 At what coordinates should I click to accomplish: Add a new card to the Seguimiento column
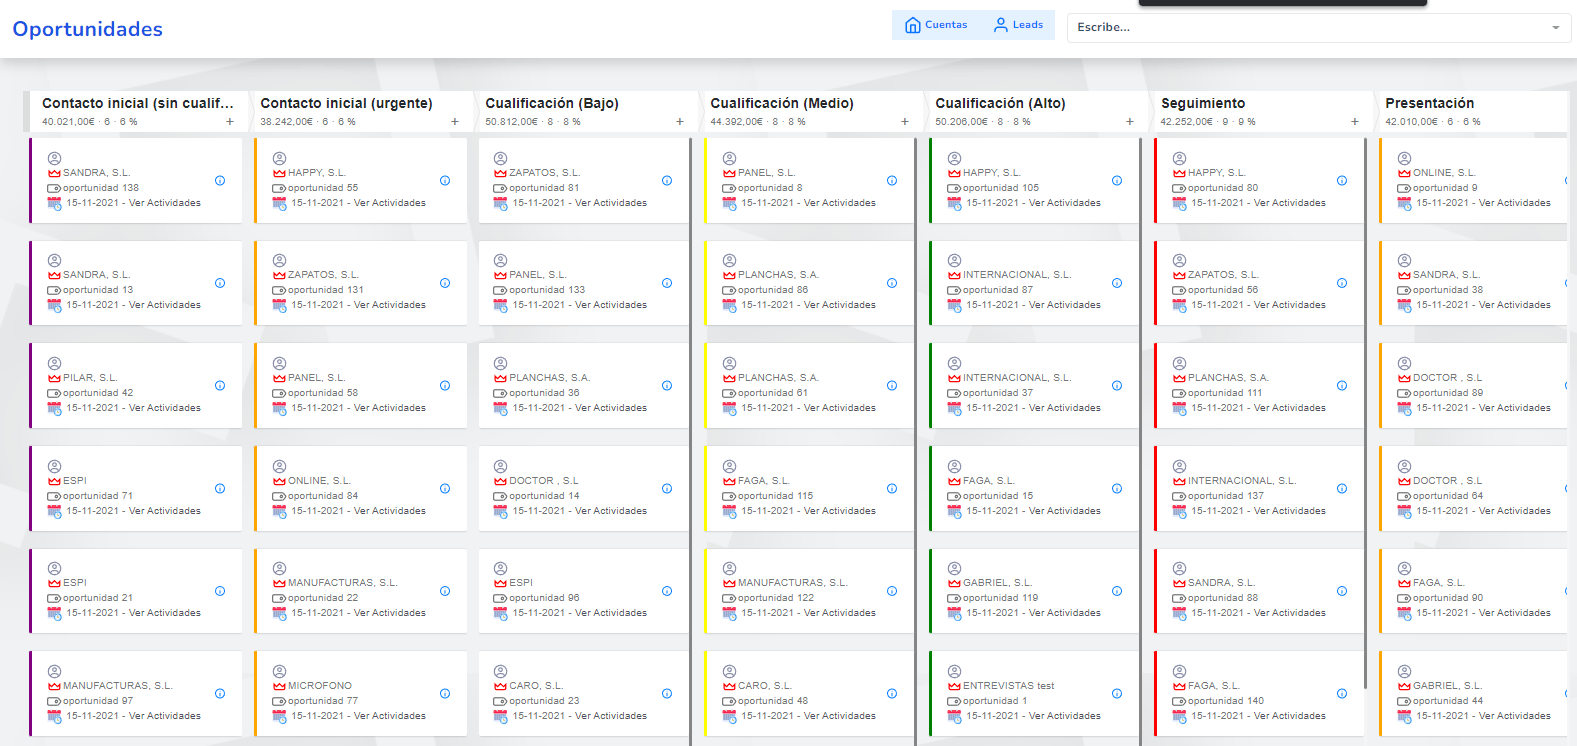coord(1355,122)
